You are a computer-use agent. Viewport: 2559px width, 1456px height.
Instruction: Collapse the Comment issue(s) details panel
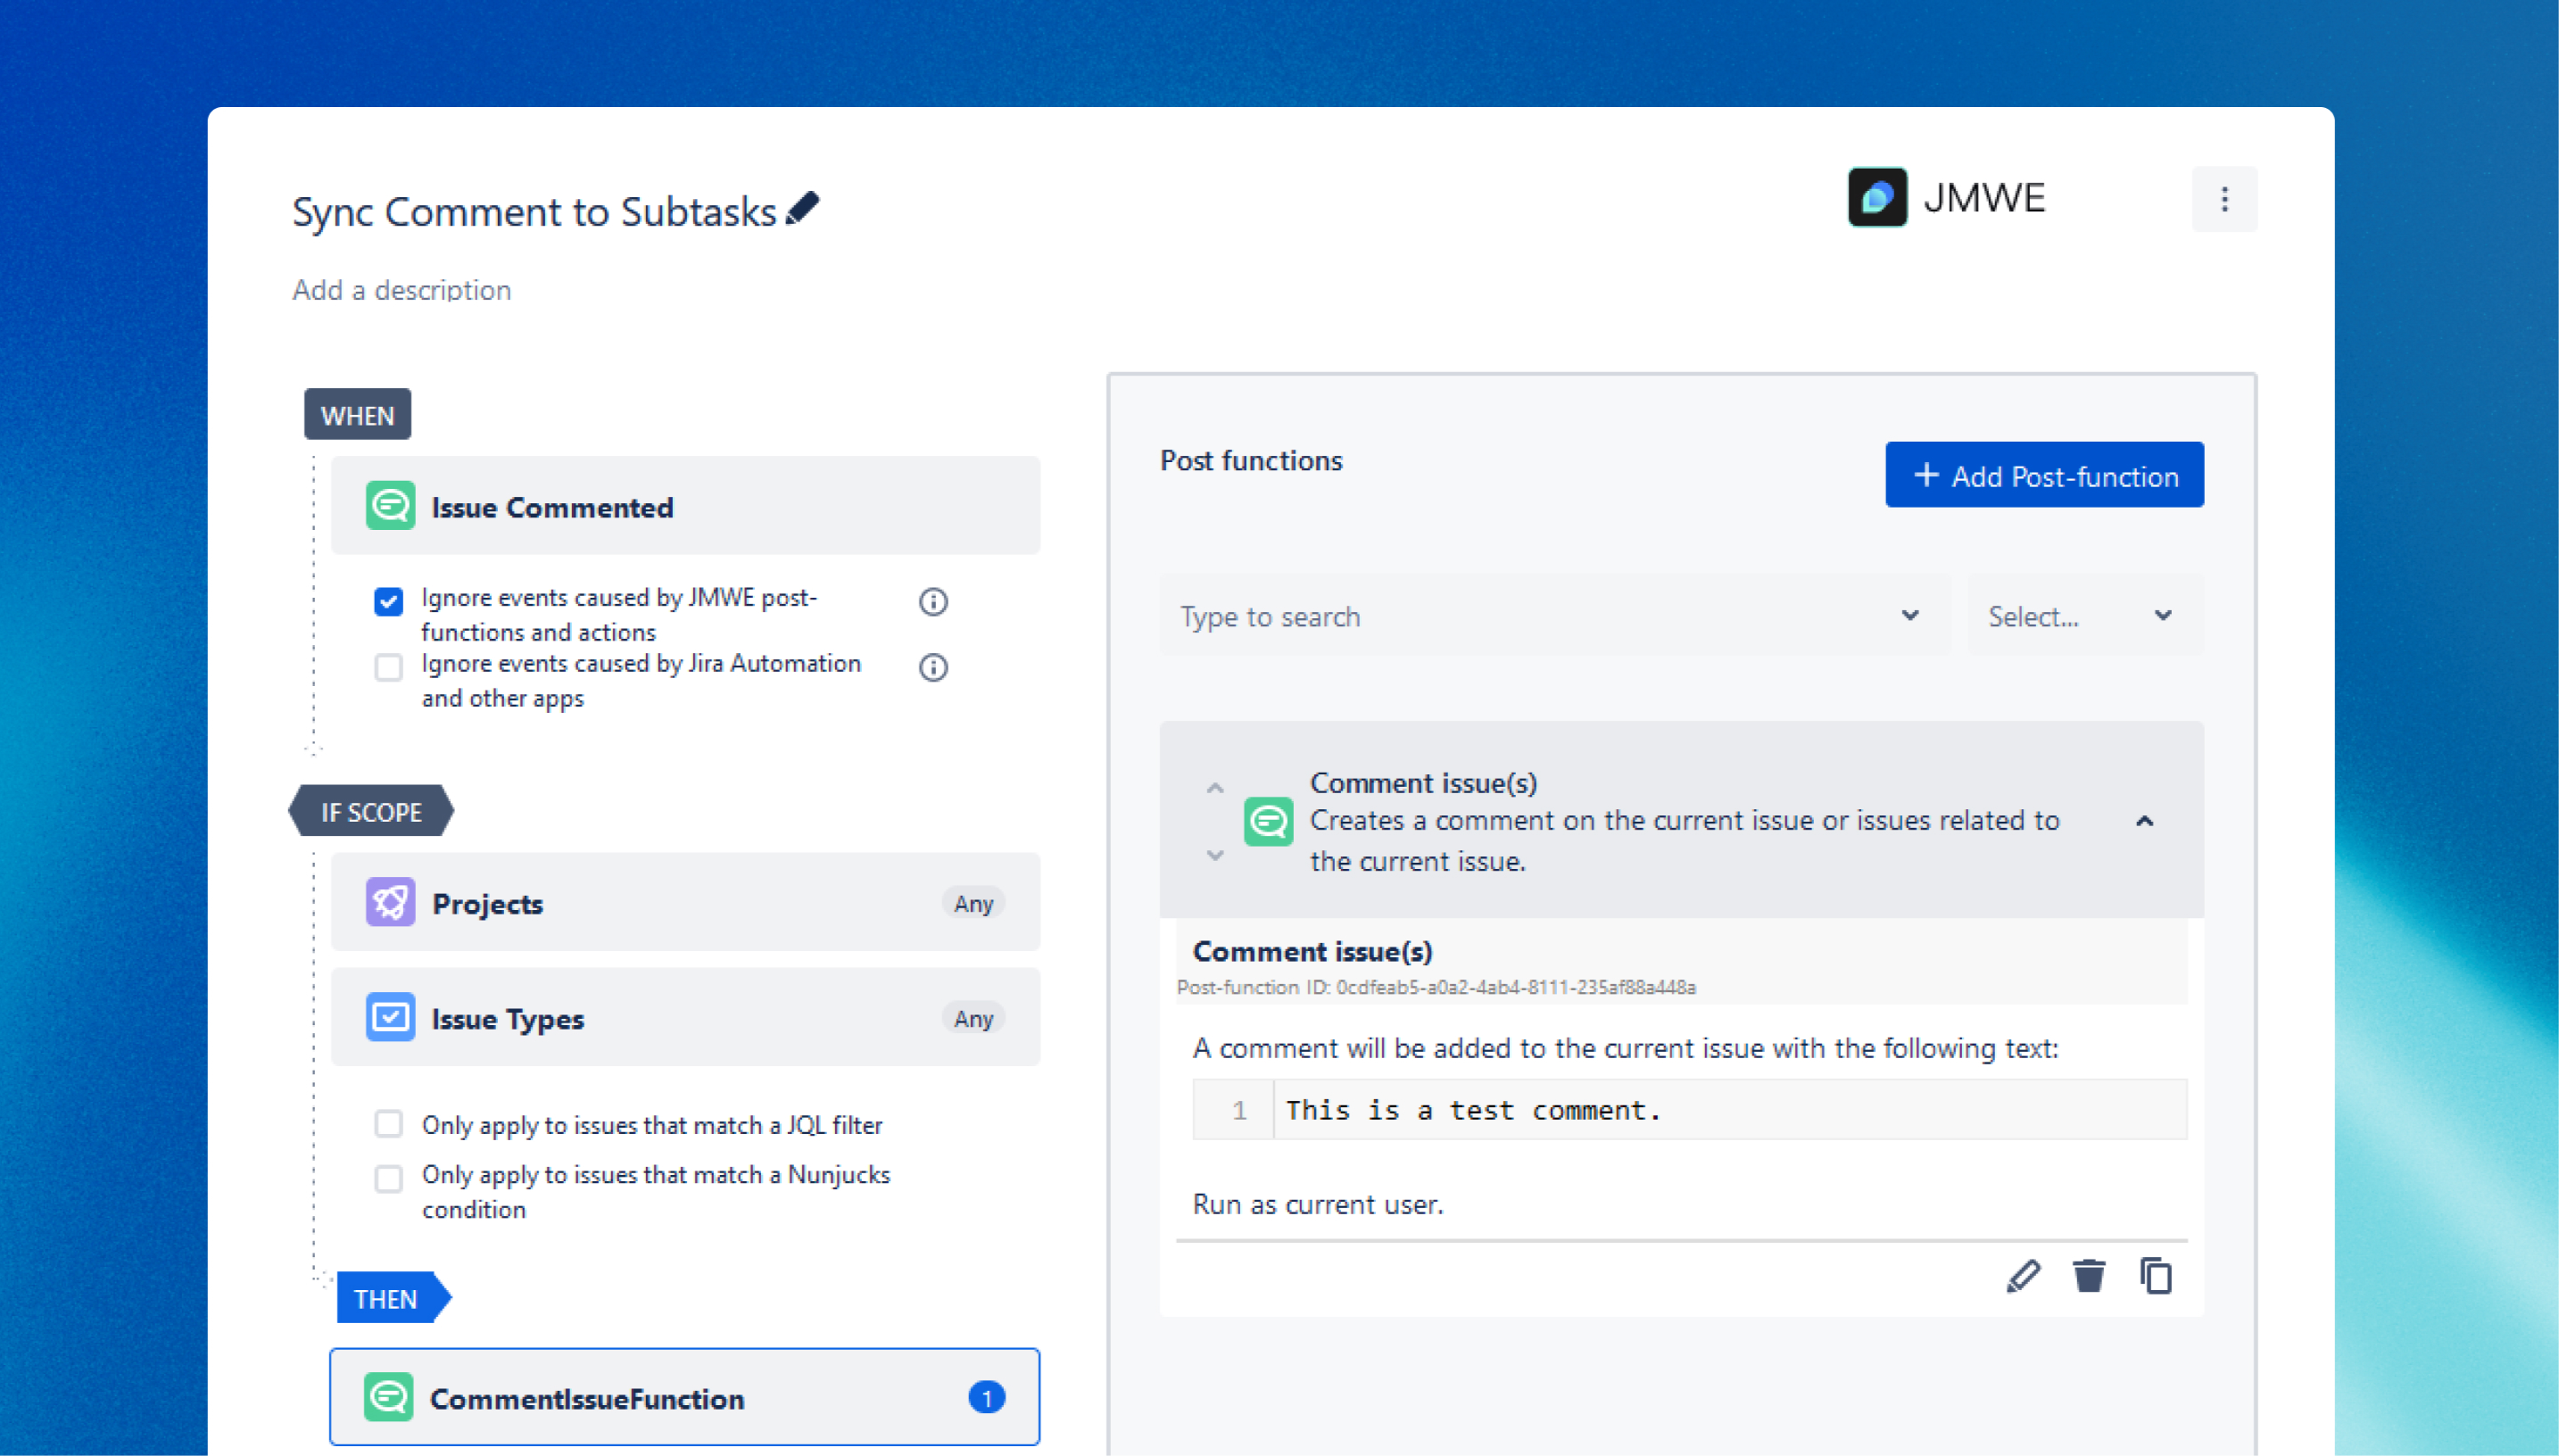click(2144, 821)
